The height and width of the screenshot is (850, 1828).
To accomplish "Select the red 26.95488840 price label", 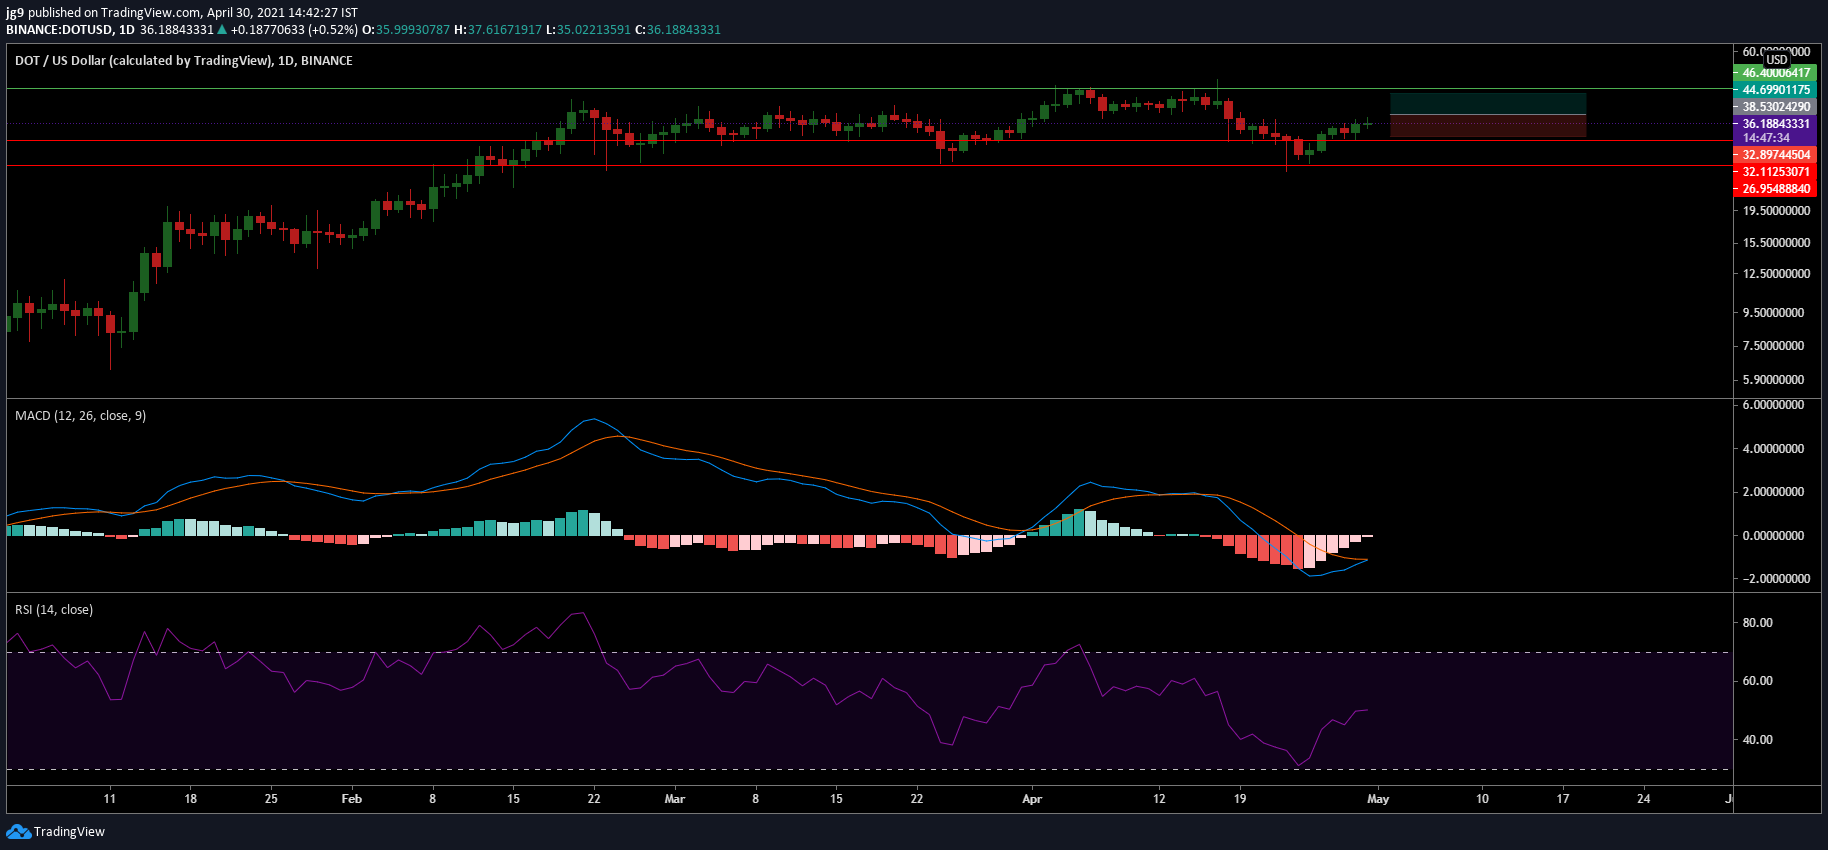I will tap(1775, 189).
